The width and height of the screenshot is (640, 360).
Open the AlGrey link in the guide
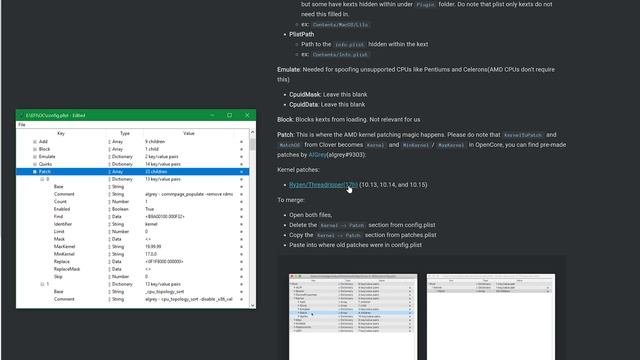318,155
